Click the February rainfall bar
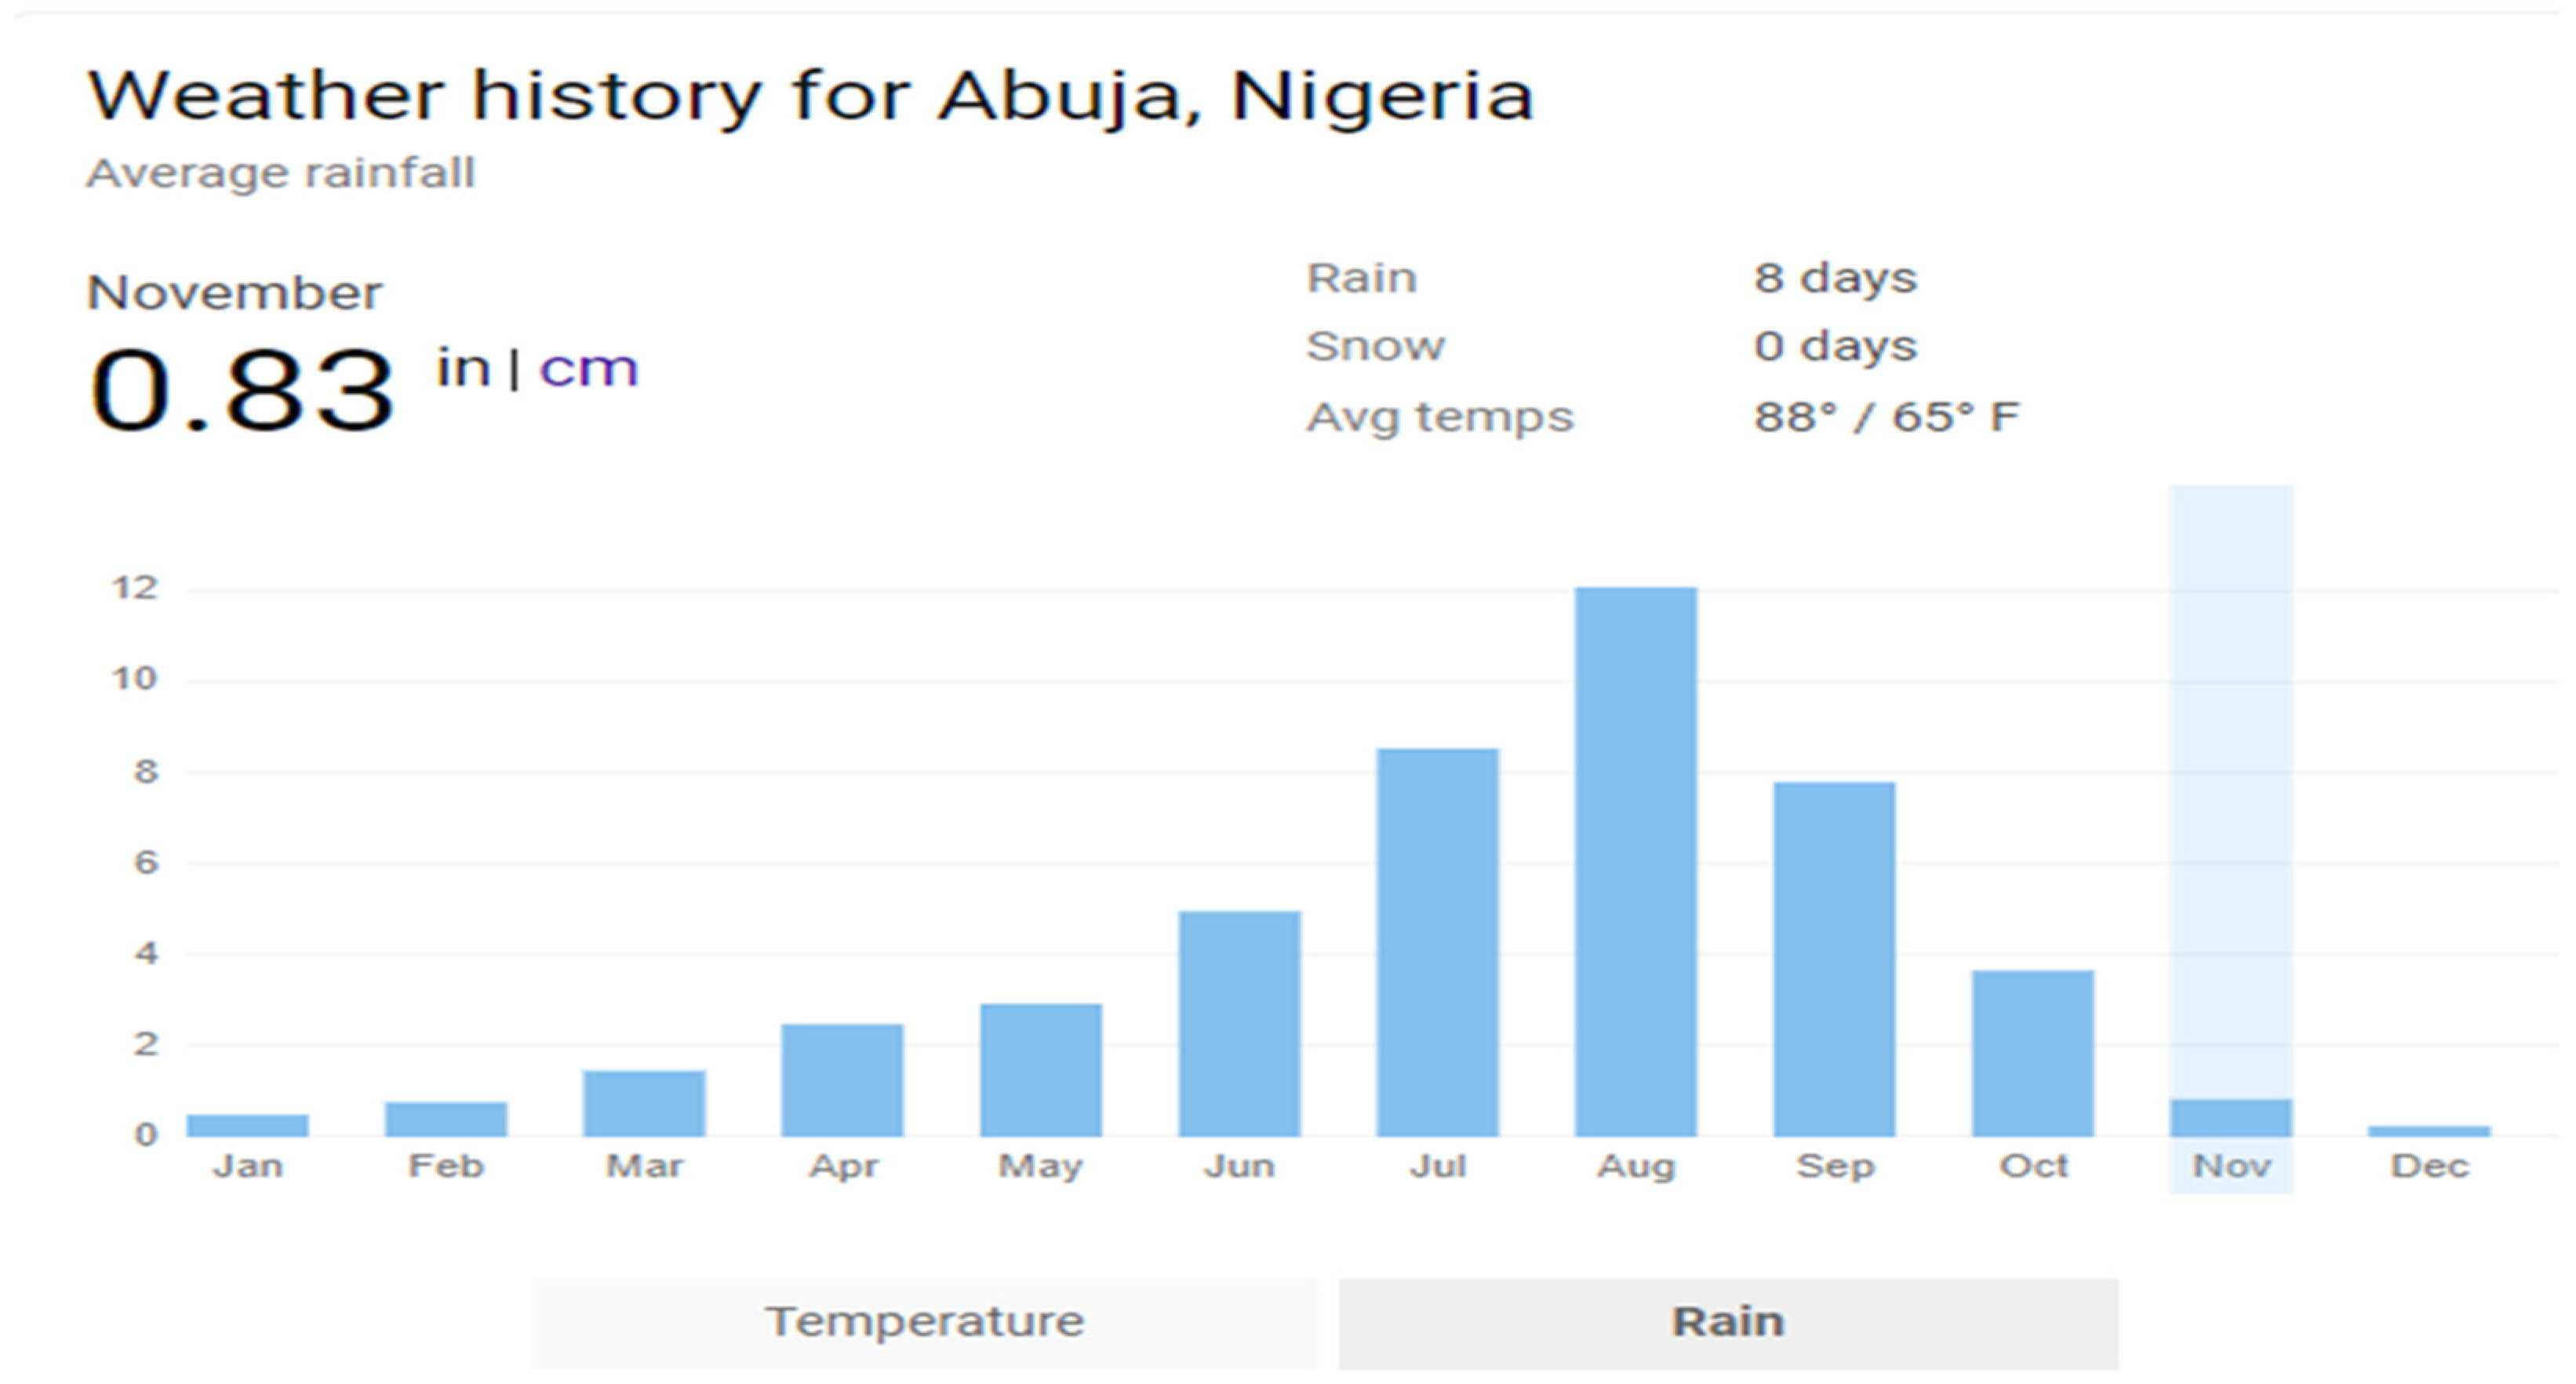2576x1384 pixels. 446,1119
